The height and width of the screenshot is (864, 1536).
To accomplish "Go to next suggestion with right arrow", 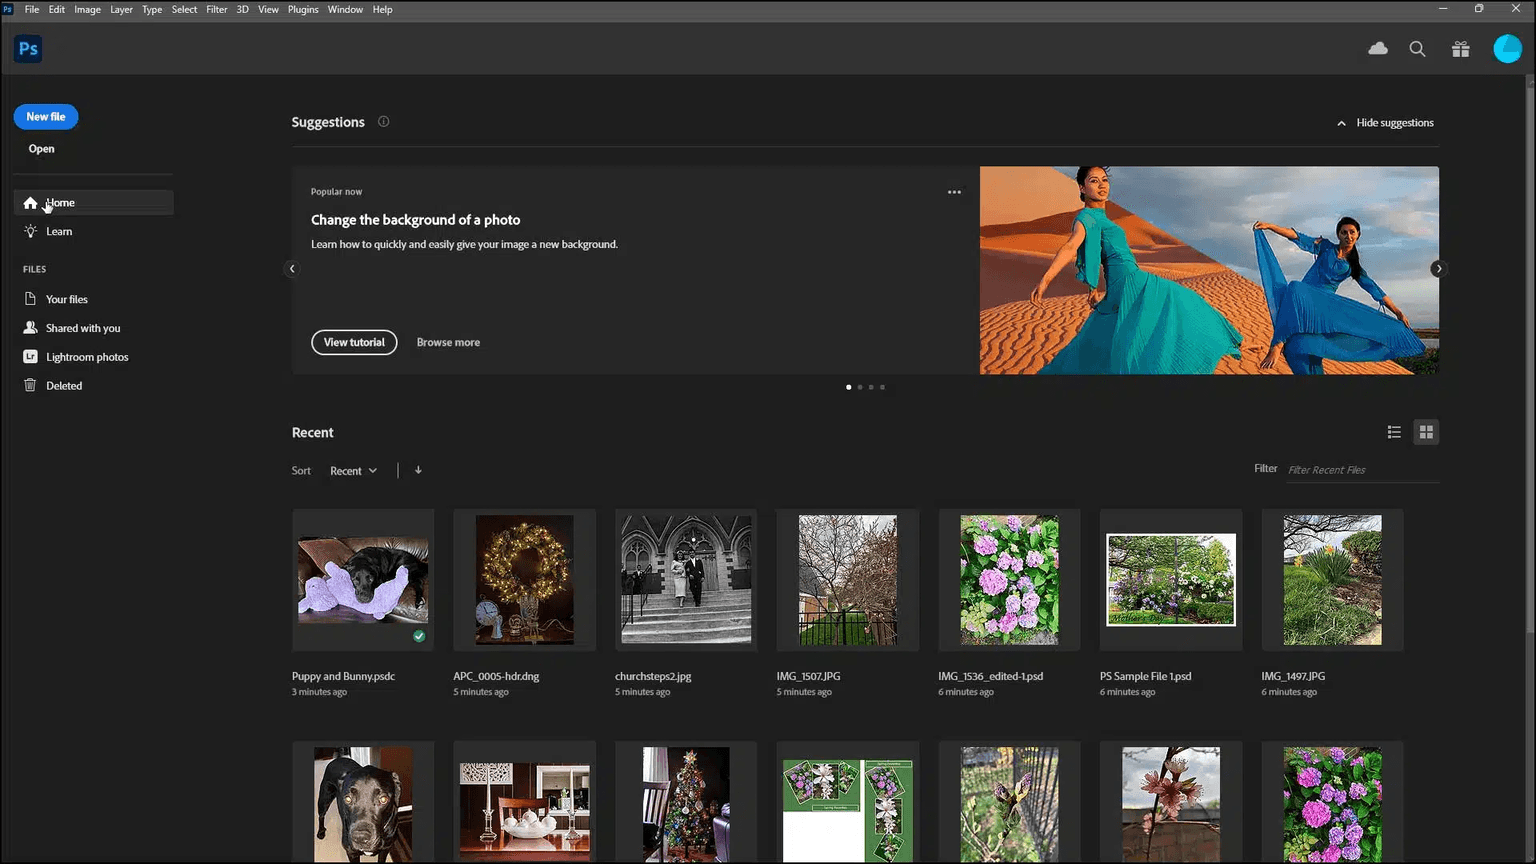I will click(1438, 269).
